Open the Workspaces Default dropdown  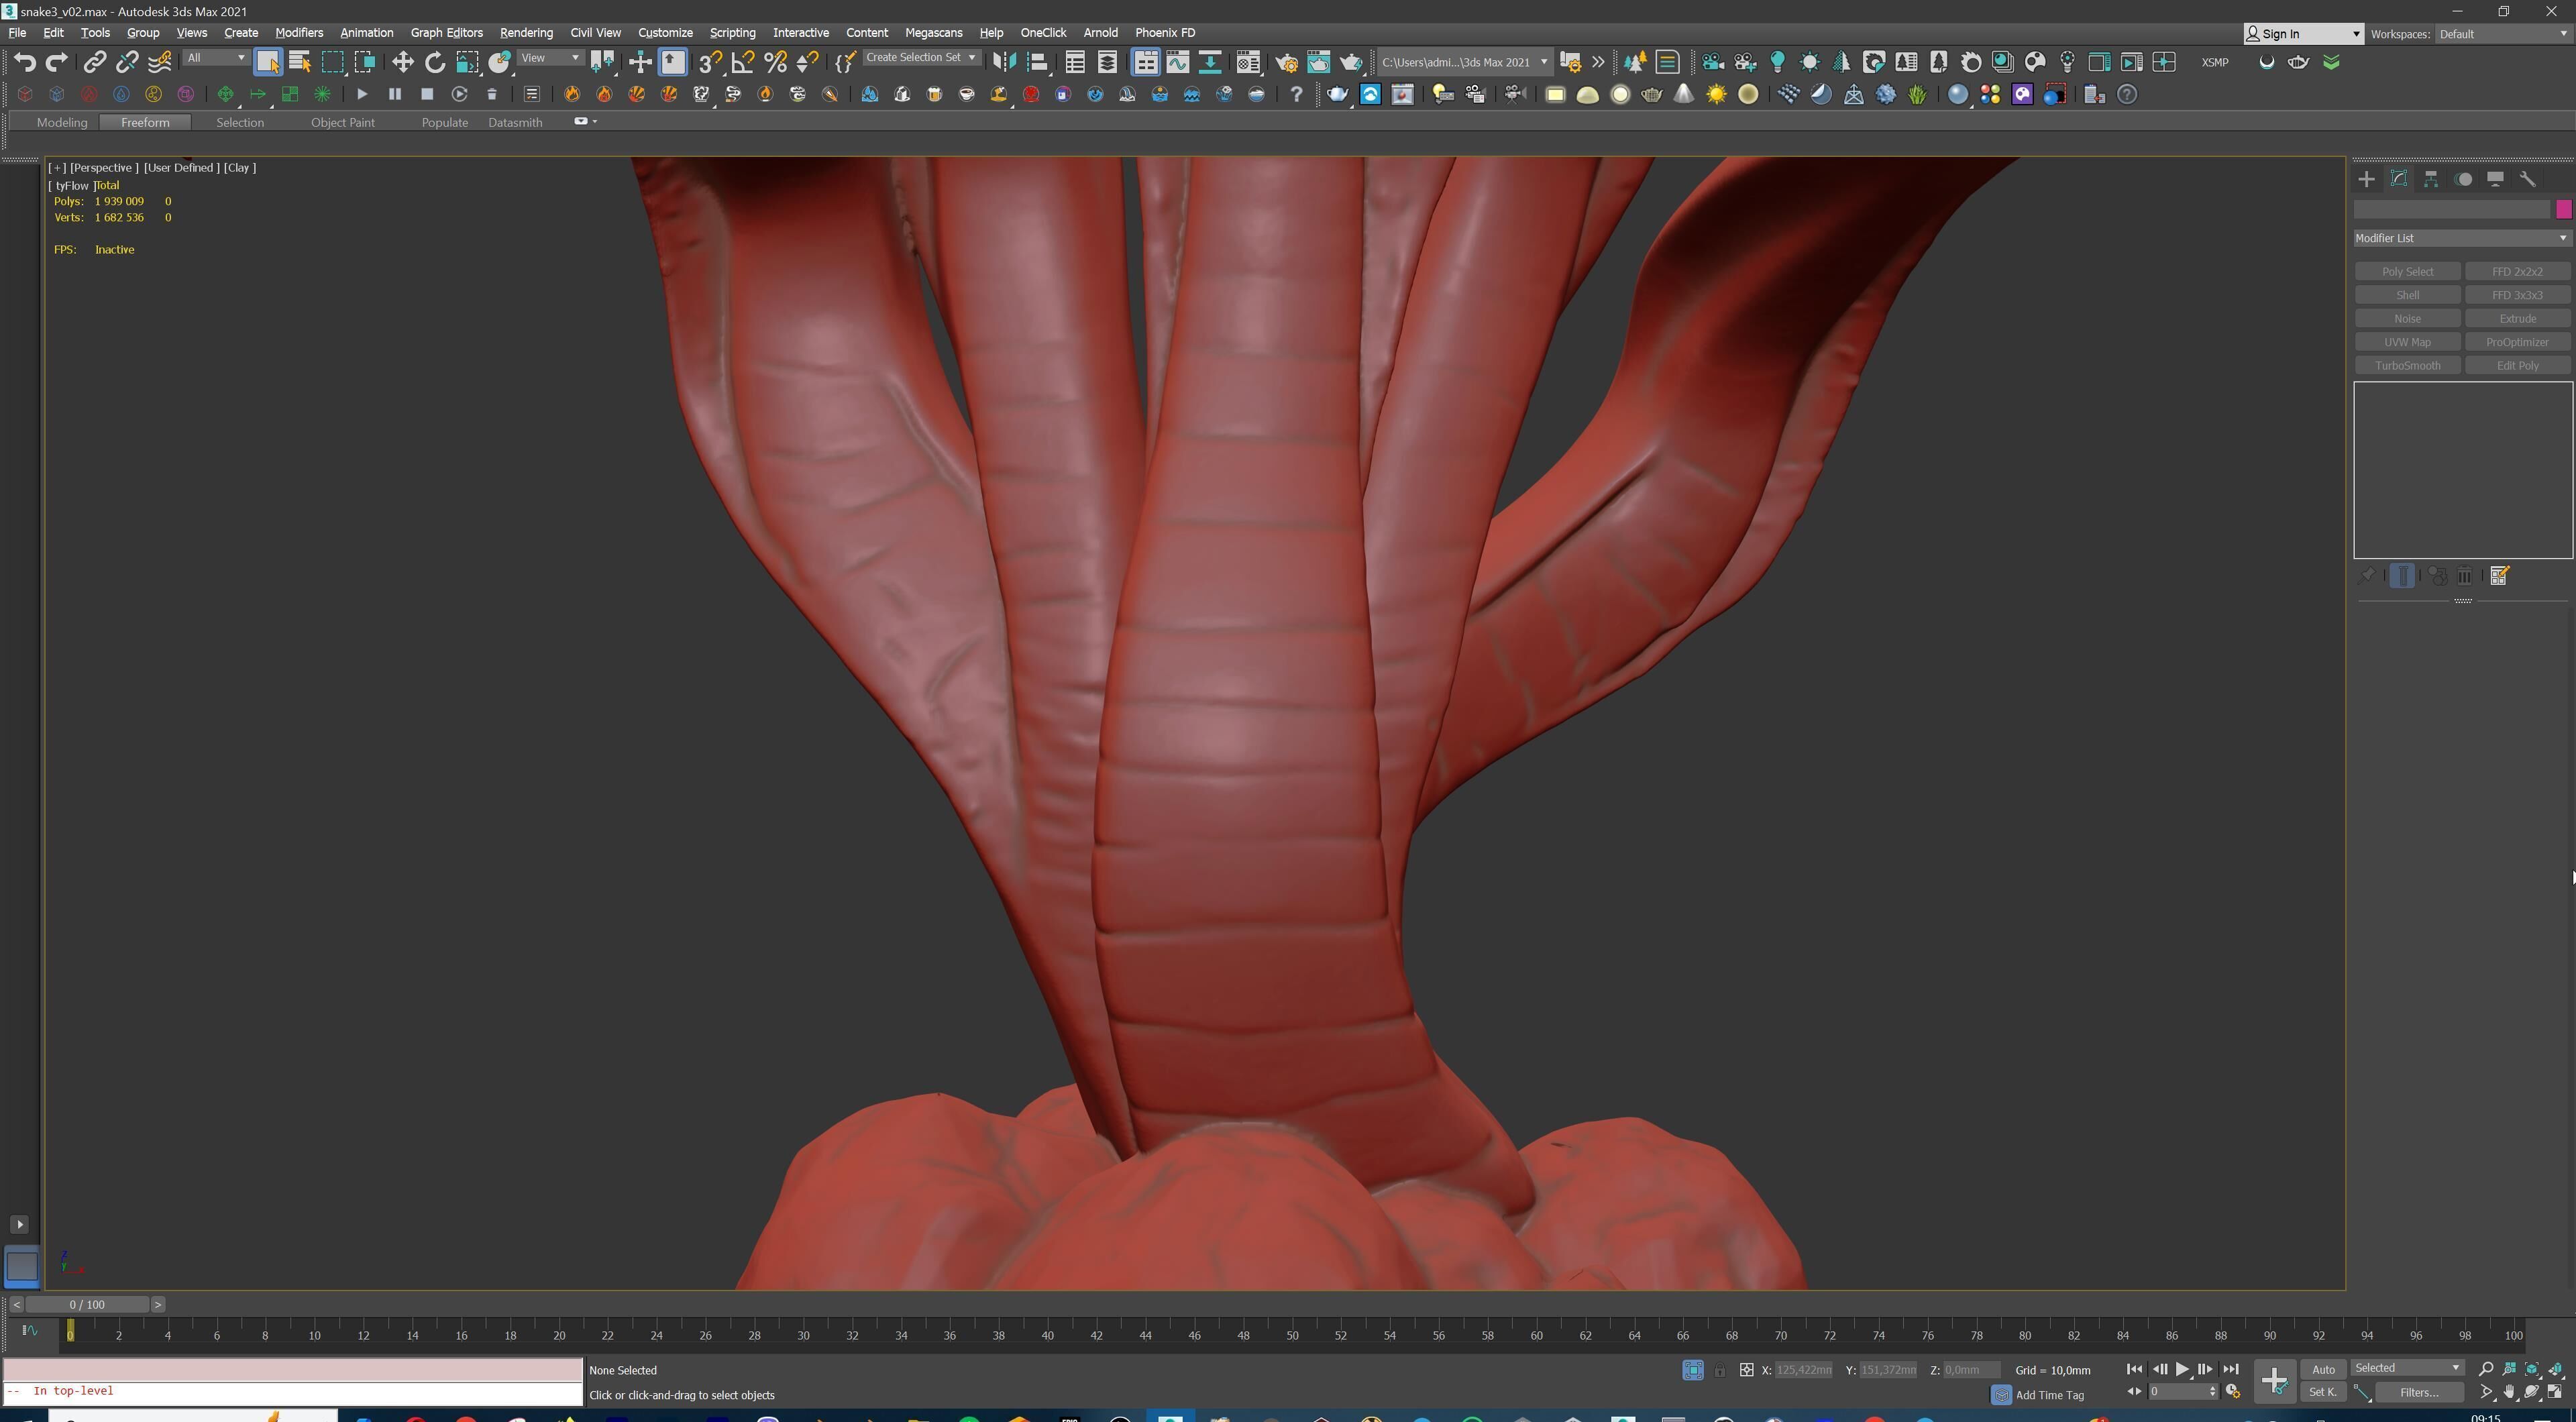(2503, 34)
